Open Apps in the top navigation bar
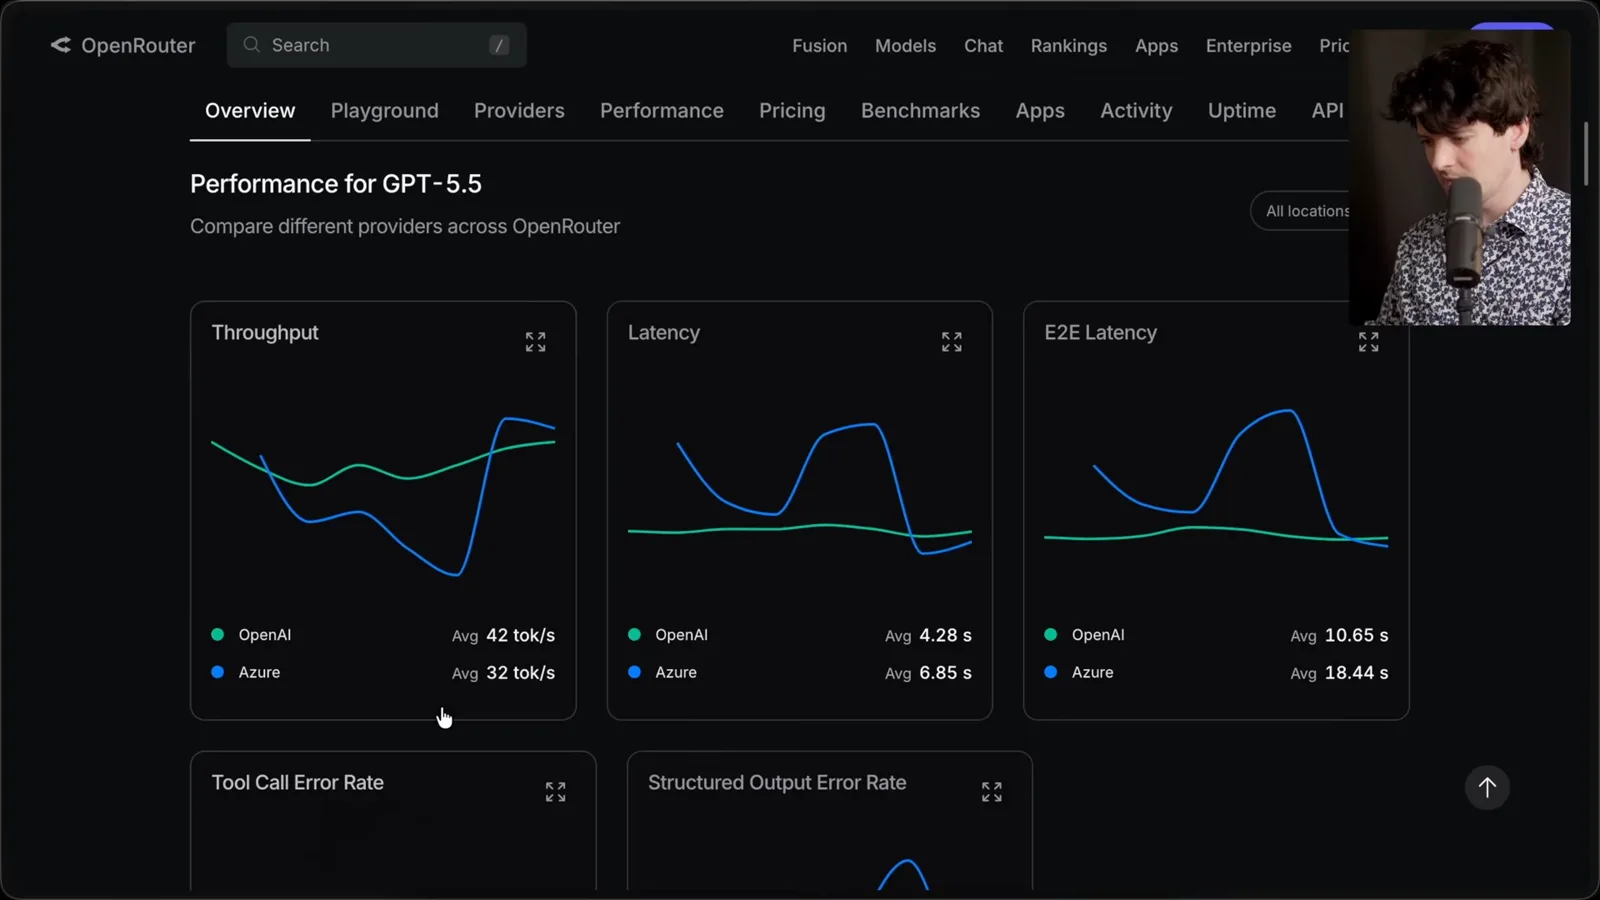 click(x=1157, y=46)
